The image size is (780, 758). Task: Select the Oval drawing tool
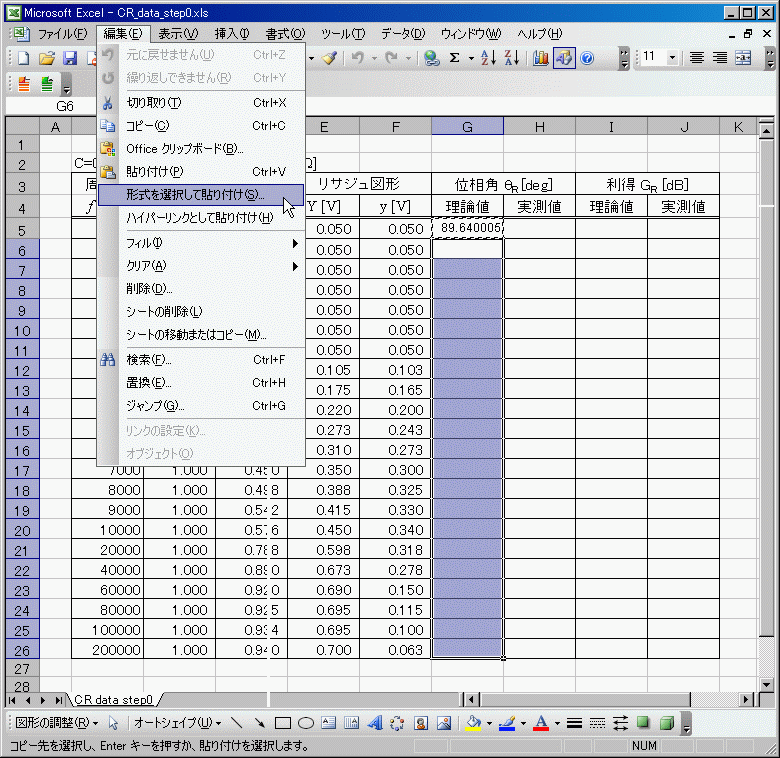pyautogui.click(x=306, y=723)
